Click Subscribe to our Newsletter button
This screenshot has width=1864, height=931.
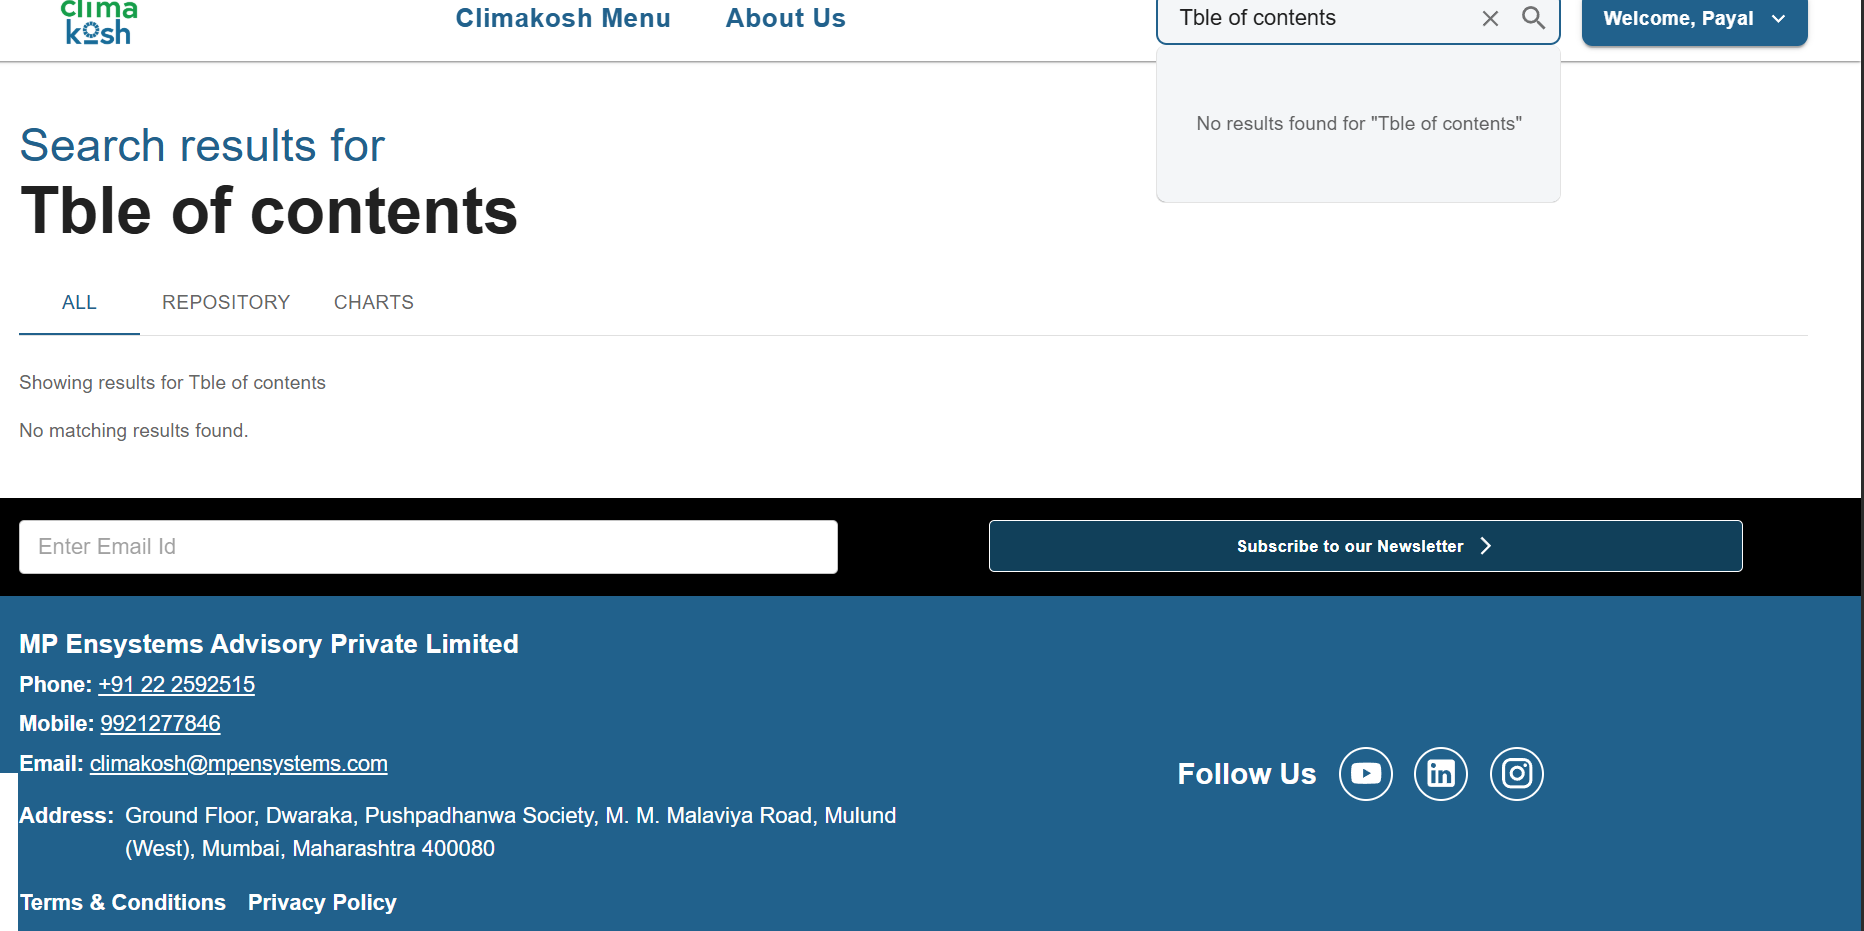pyautogui.click(x=1365, y=546)
